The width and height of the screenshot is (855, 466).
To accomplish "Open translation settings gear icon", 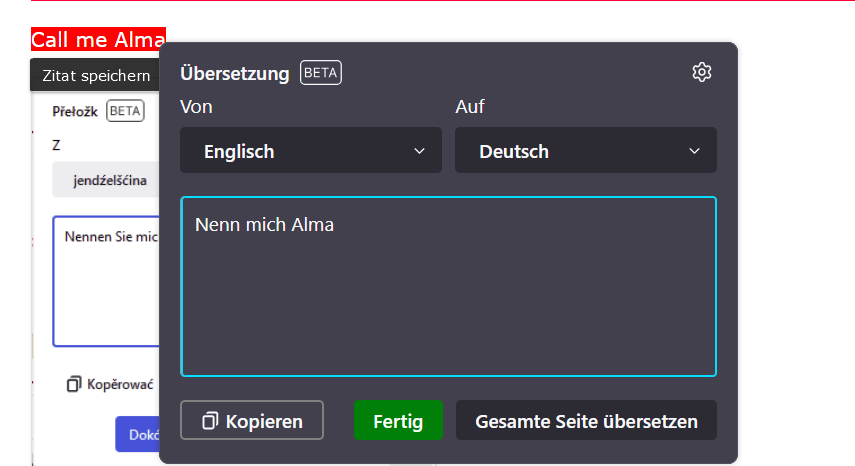I will pyautogui.click(x=701, y=72).
